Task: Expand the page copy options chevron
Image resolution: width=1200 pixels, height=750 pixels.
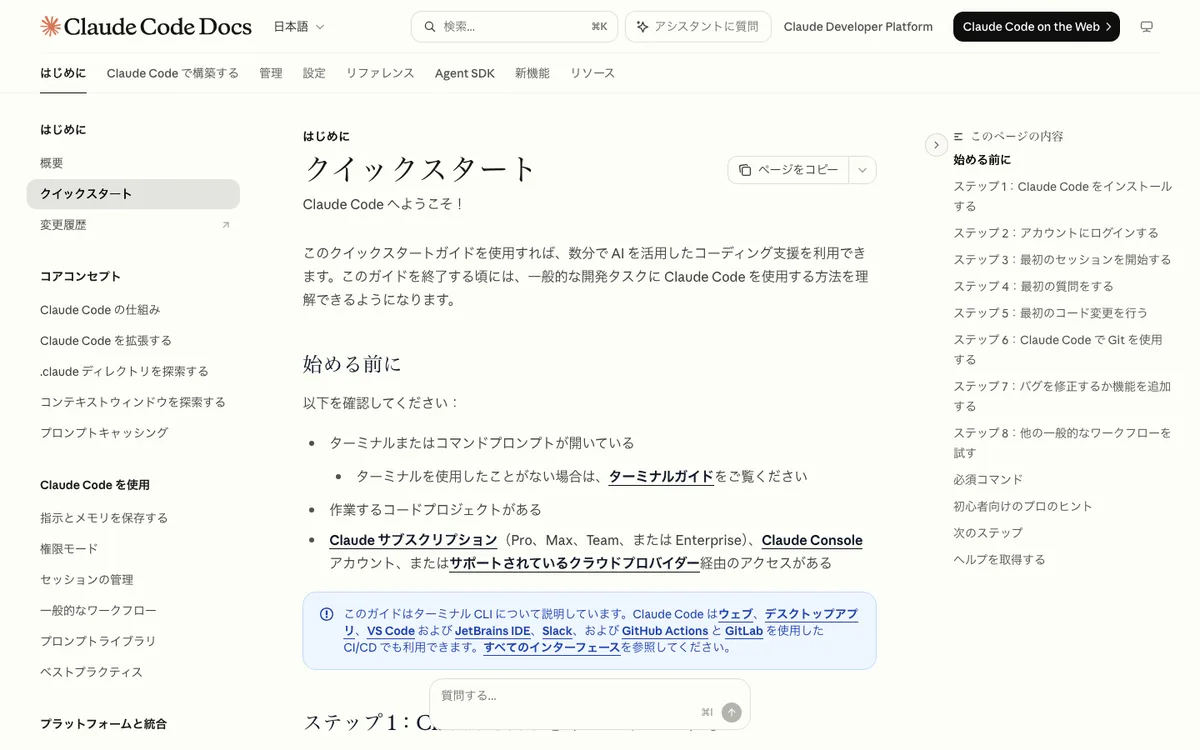Action: coord(863,170)
